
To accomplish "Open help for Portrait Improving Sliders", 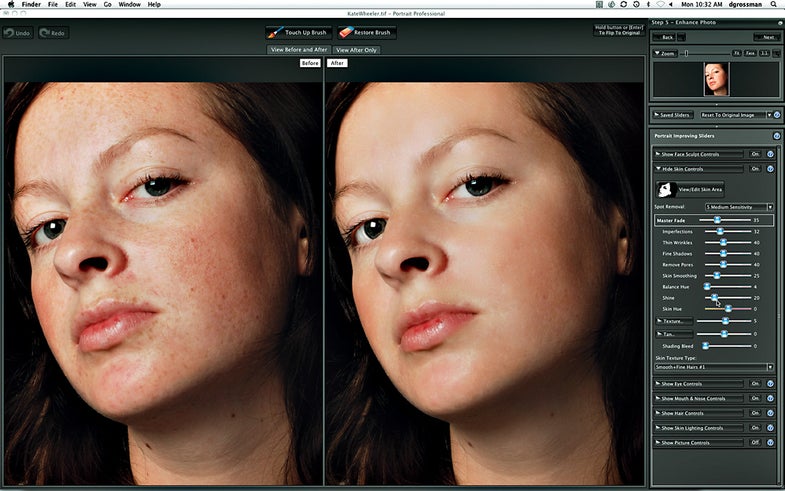I will pos(776,136).
